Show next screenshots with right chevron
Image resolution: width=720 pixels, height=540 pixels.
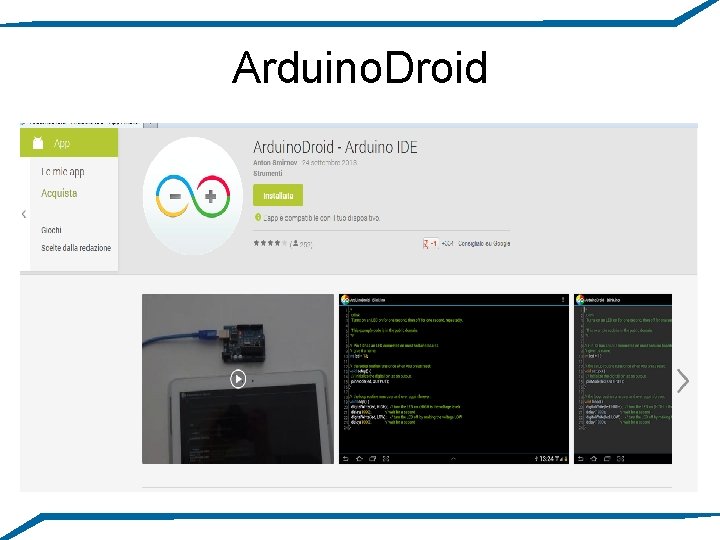683,381
